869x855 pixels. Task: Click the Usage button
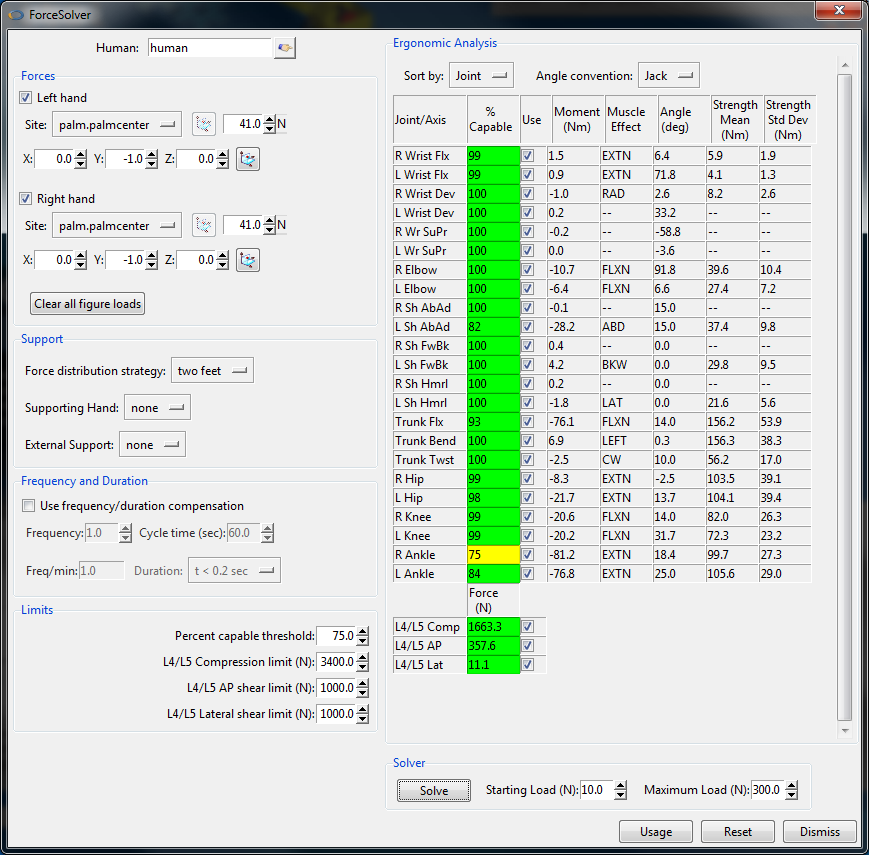656,832
